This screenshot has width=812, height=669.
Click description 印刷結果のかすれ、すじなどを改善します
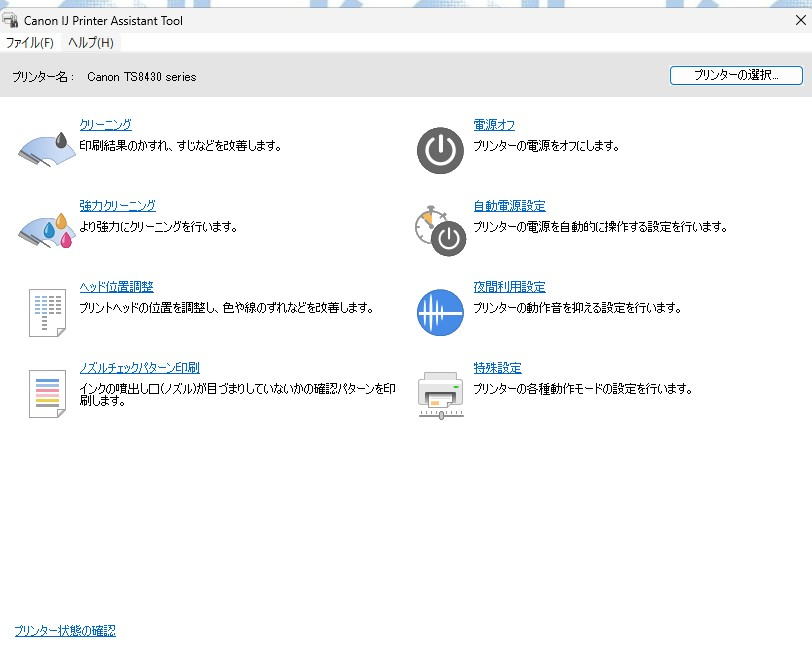pos(180,146)
